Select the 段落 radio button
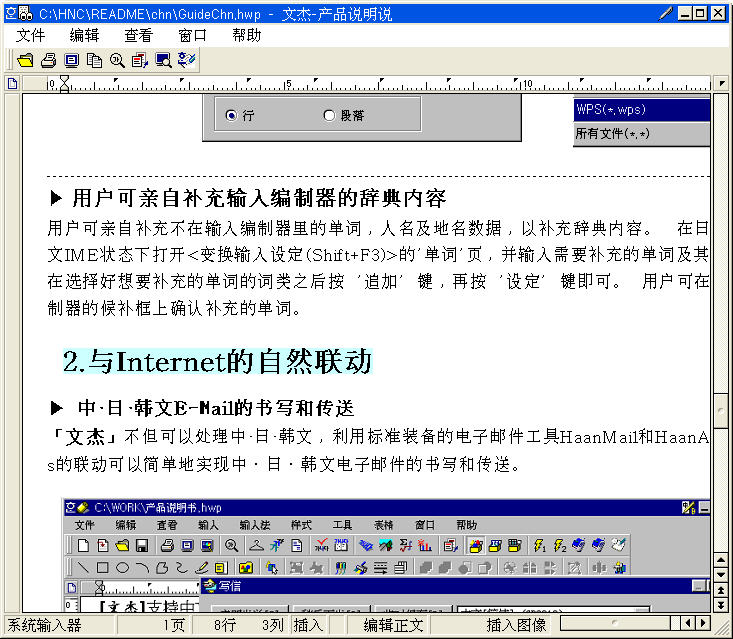Image resolution: width=733 pixels, height=639 pixels. click(329, 116)
